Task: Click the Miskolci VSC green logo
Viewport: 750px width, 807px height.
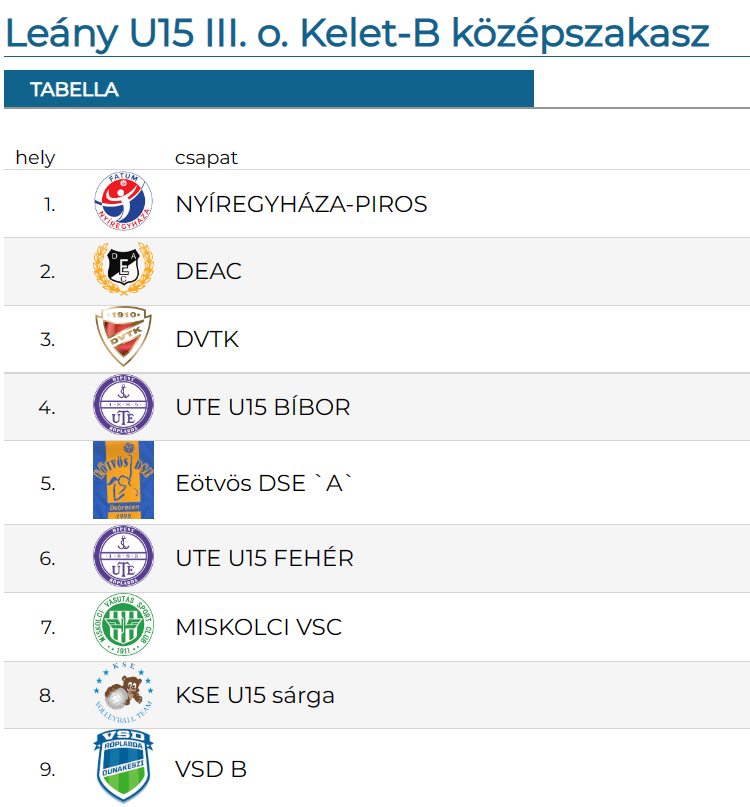Action: pos(123,625)
